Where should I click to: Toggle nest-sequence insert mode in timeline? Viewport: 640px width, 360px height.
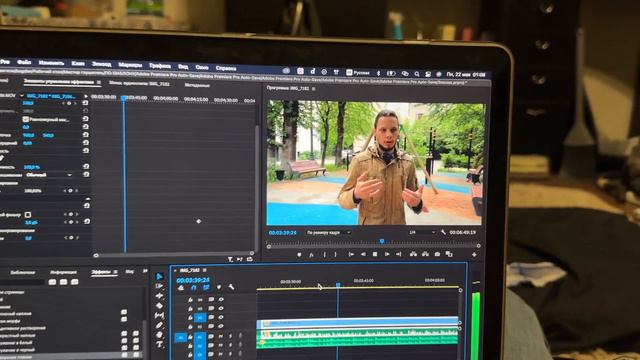click(181, 287)
